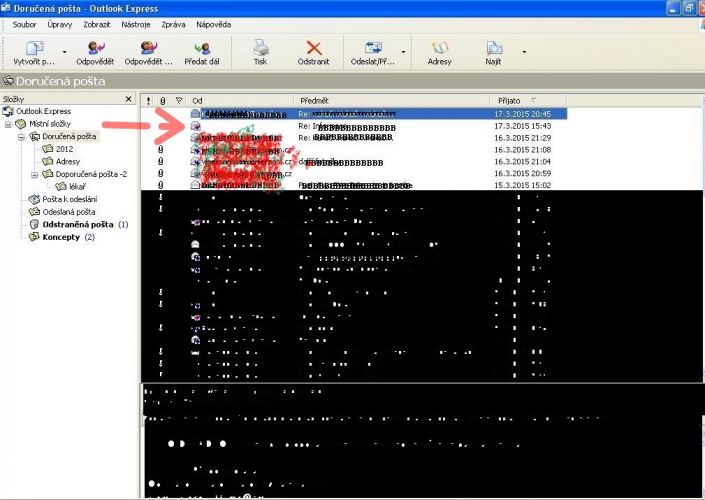This screenshot has height=500, width=705.
Task: Select Outlook Express root in folder tree
Action: [x=44, y=111]
